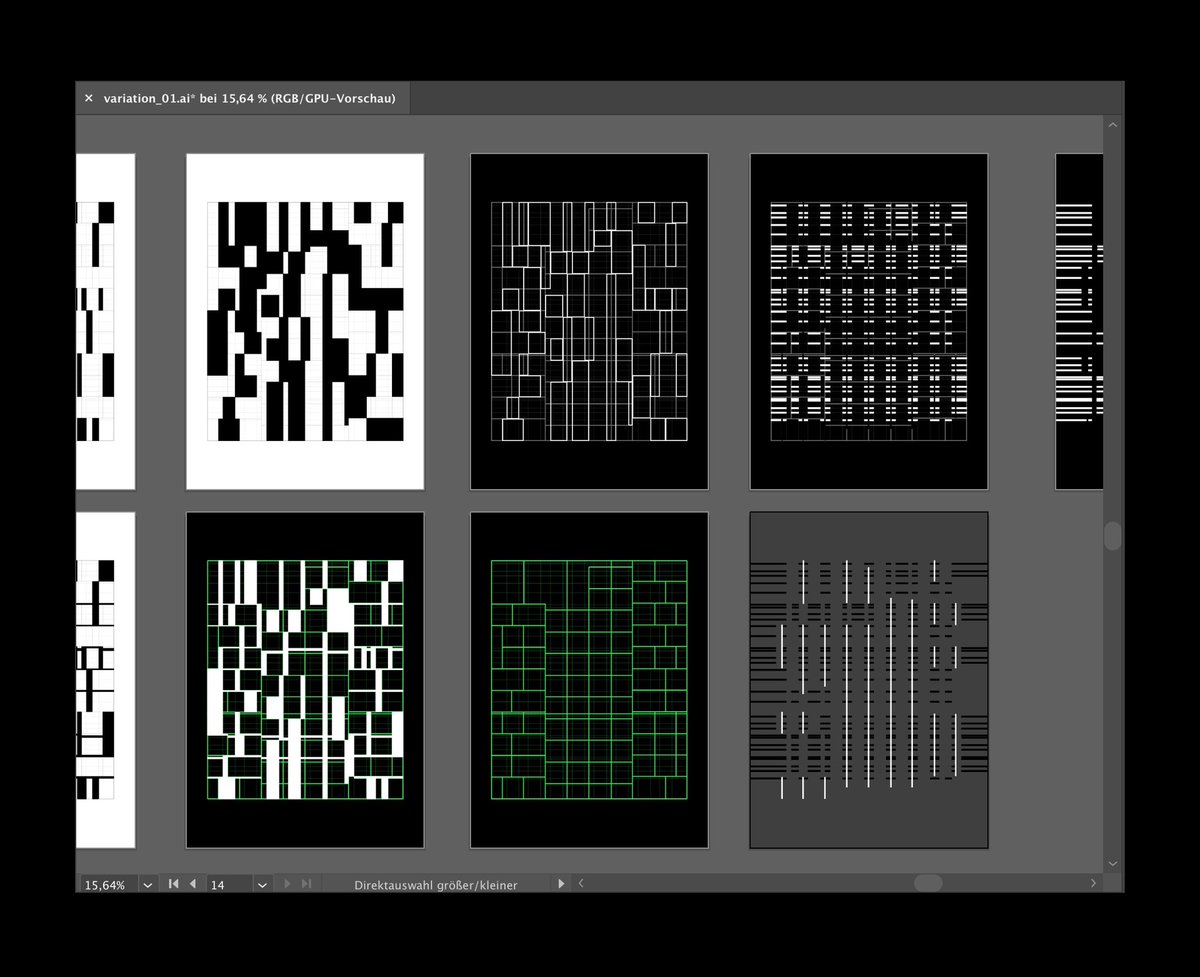Select the artboard with green grid pattern

point(589,678)
